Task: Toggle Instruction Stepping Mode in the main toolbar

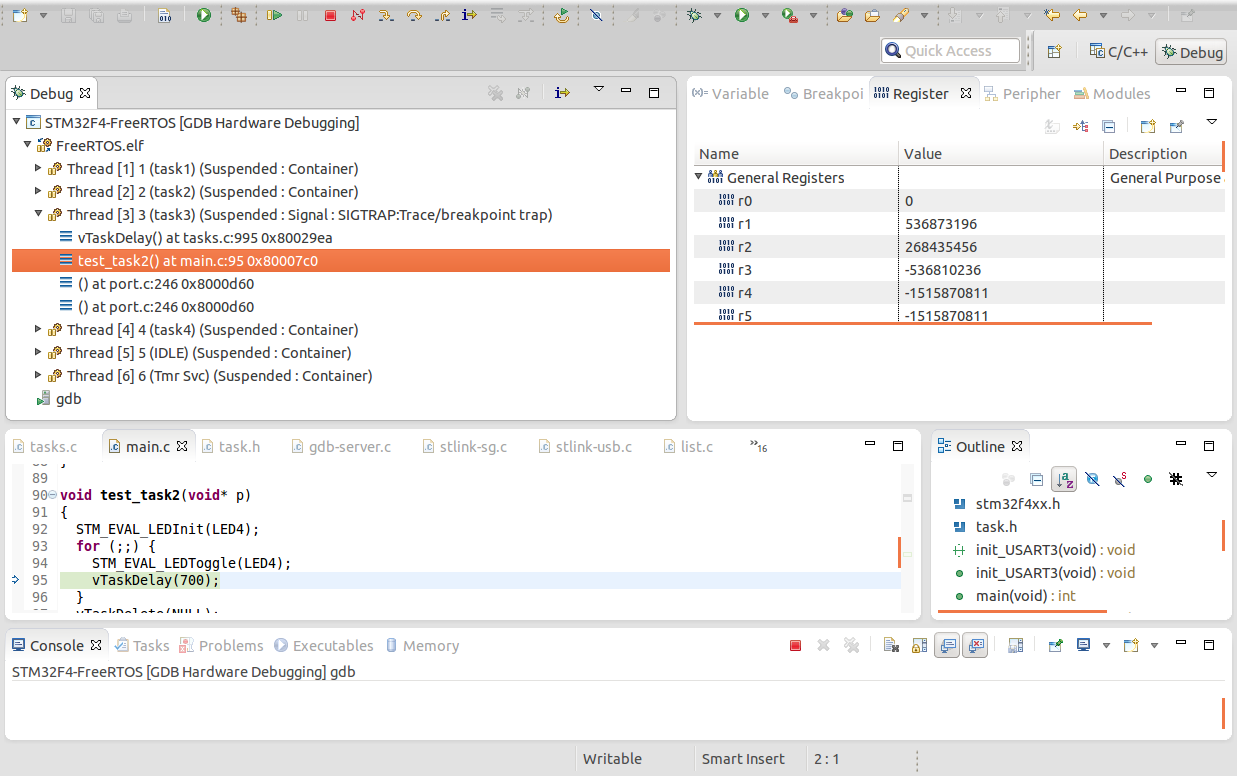Action: [469, 15]
